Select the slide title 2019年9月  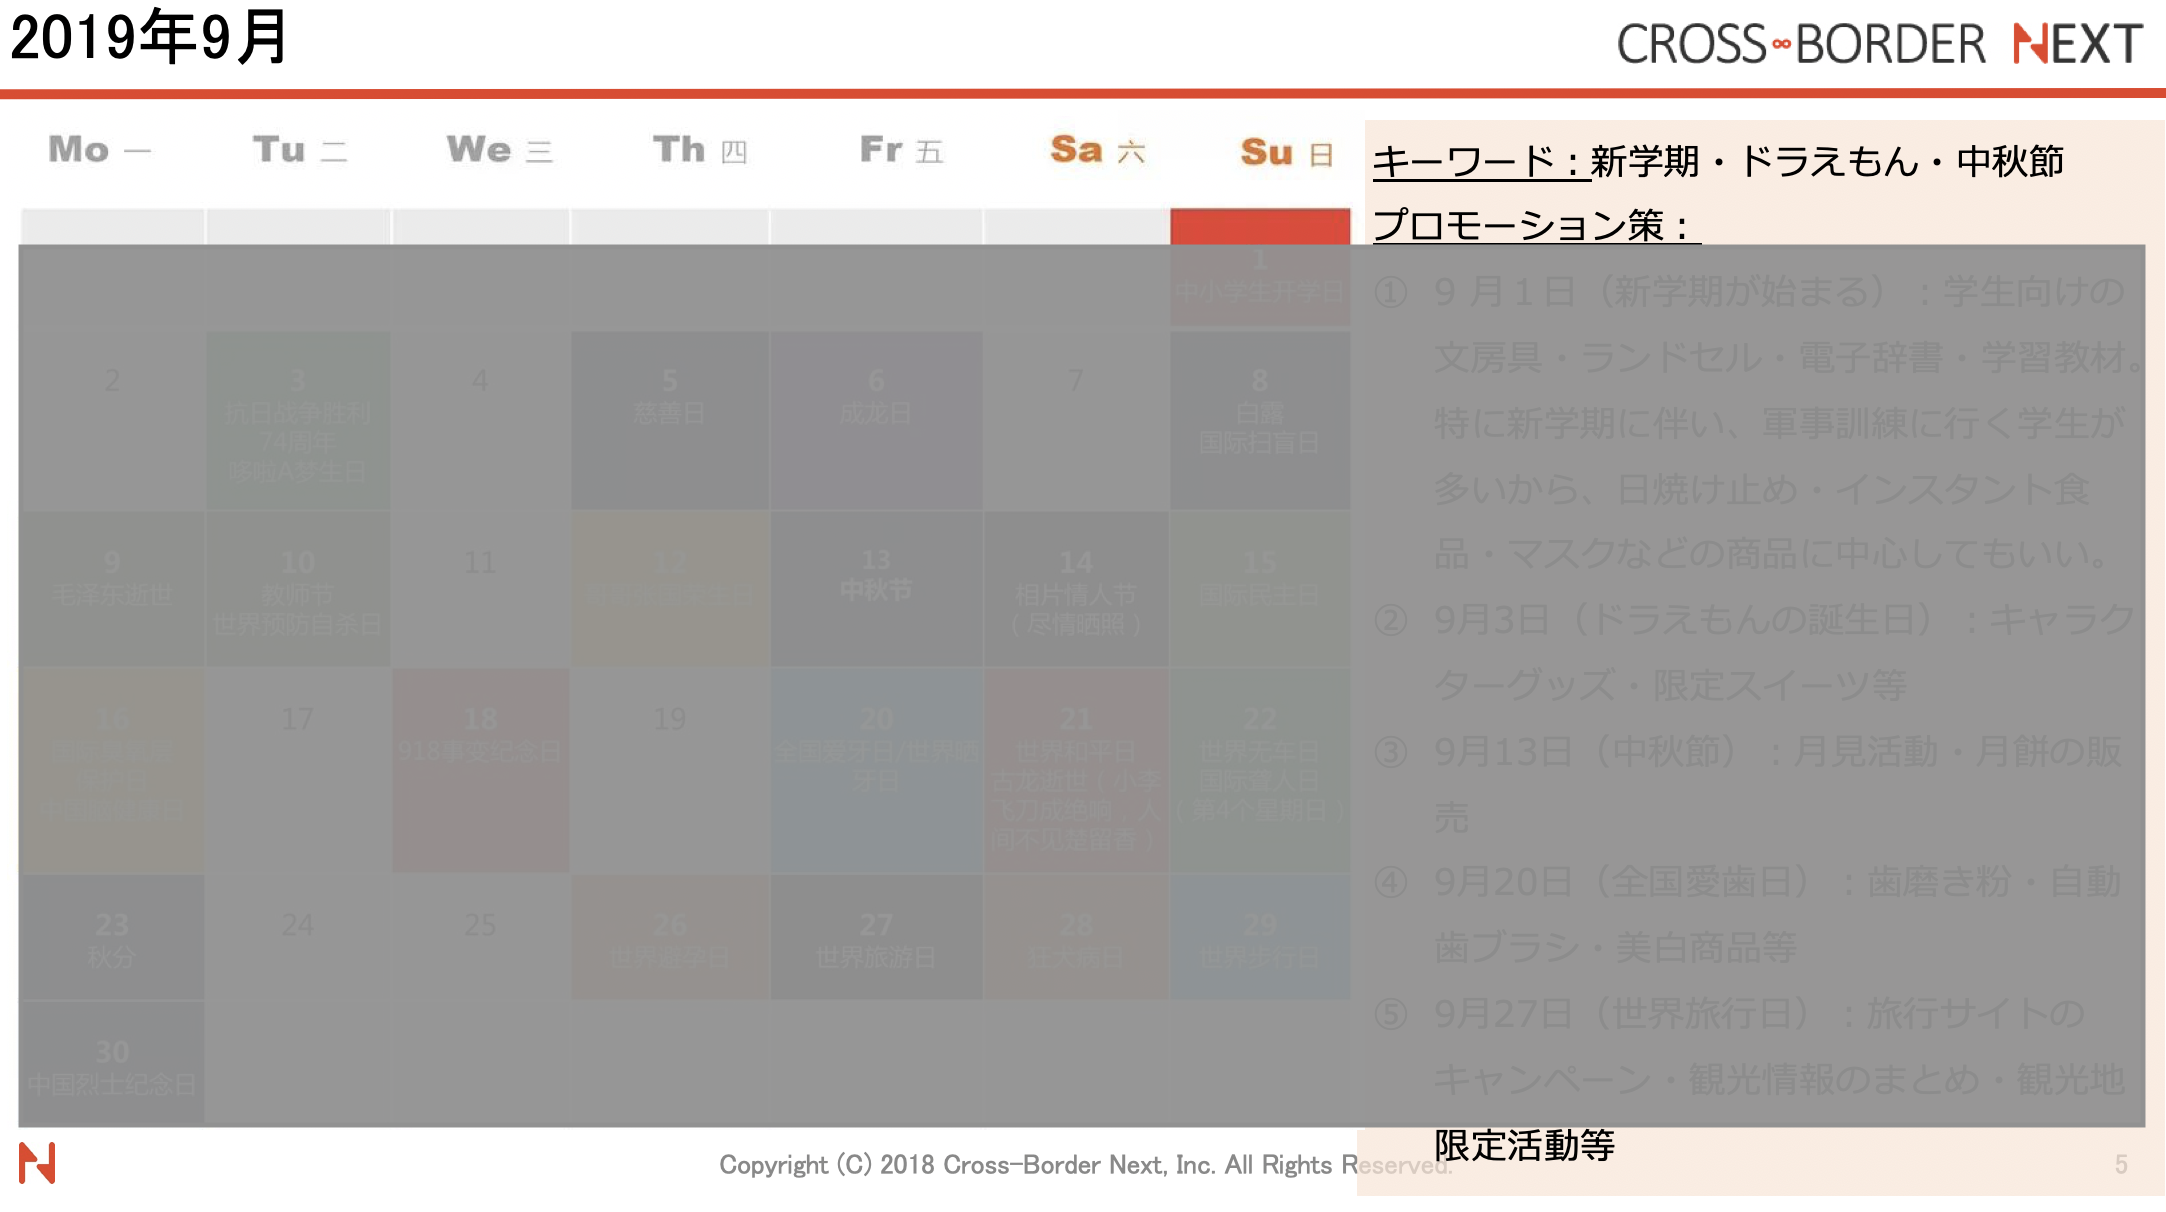pyautogui.click(x=149, y=38)
